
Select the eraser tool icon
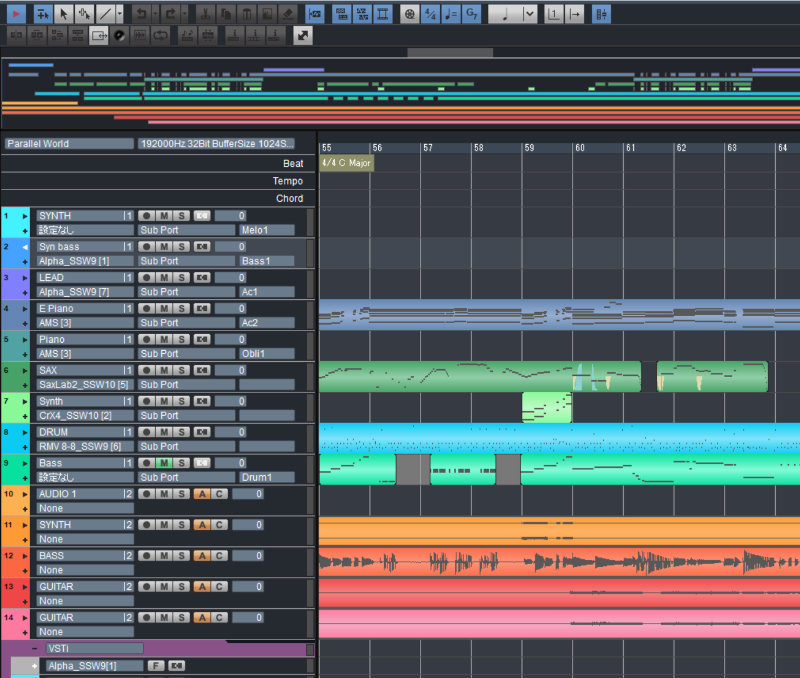[x=287, y=14]
